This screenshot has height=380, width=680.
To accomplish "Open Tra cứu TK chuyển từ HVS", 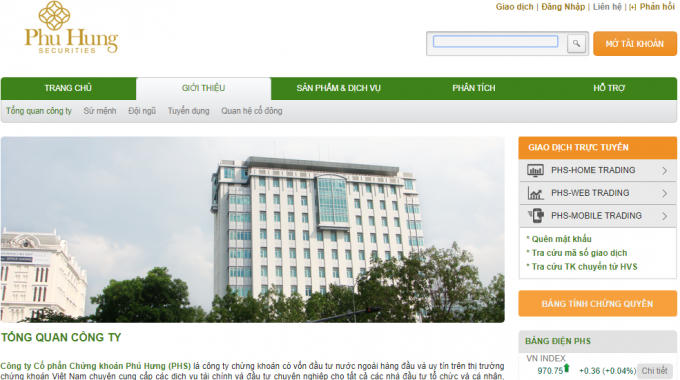I will pos(585,267).
